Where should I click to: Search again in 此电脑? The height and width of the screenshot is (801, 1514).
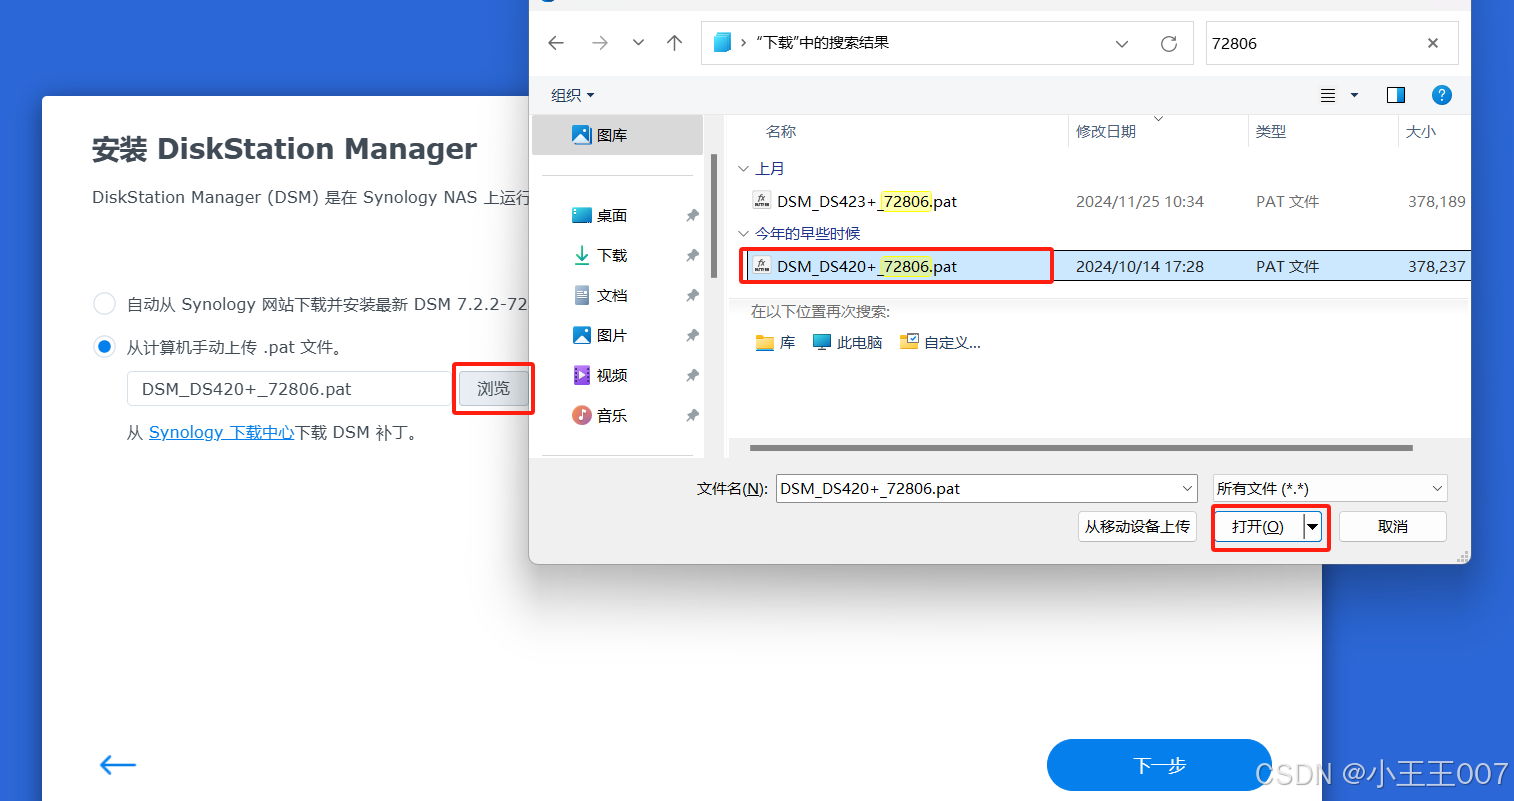point(847,342)
